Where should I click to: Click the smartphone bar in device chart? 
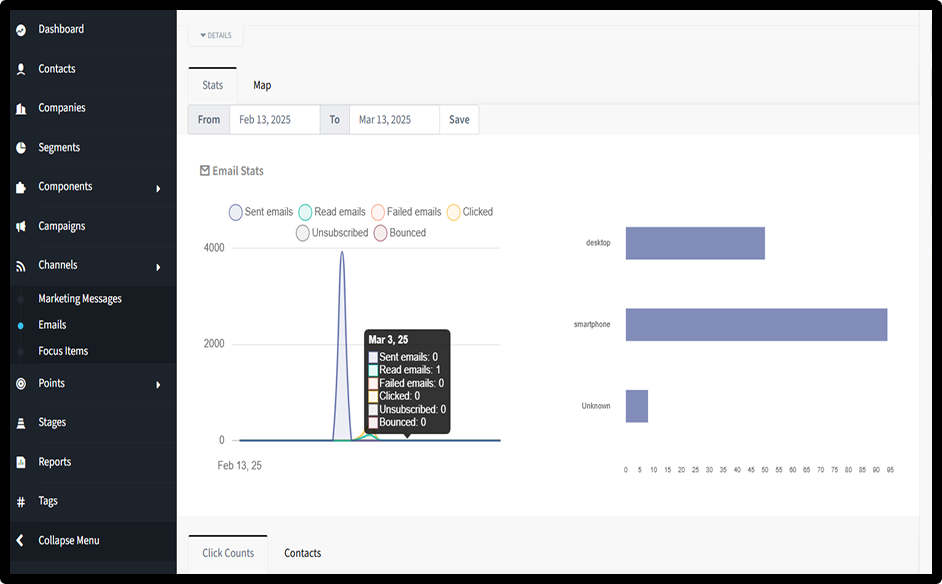[756, 324]
